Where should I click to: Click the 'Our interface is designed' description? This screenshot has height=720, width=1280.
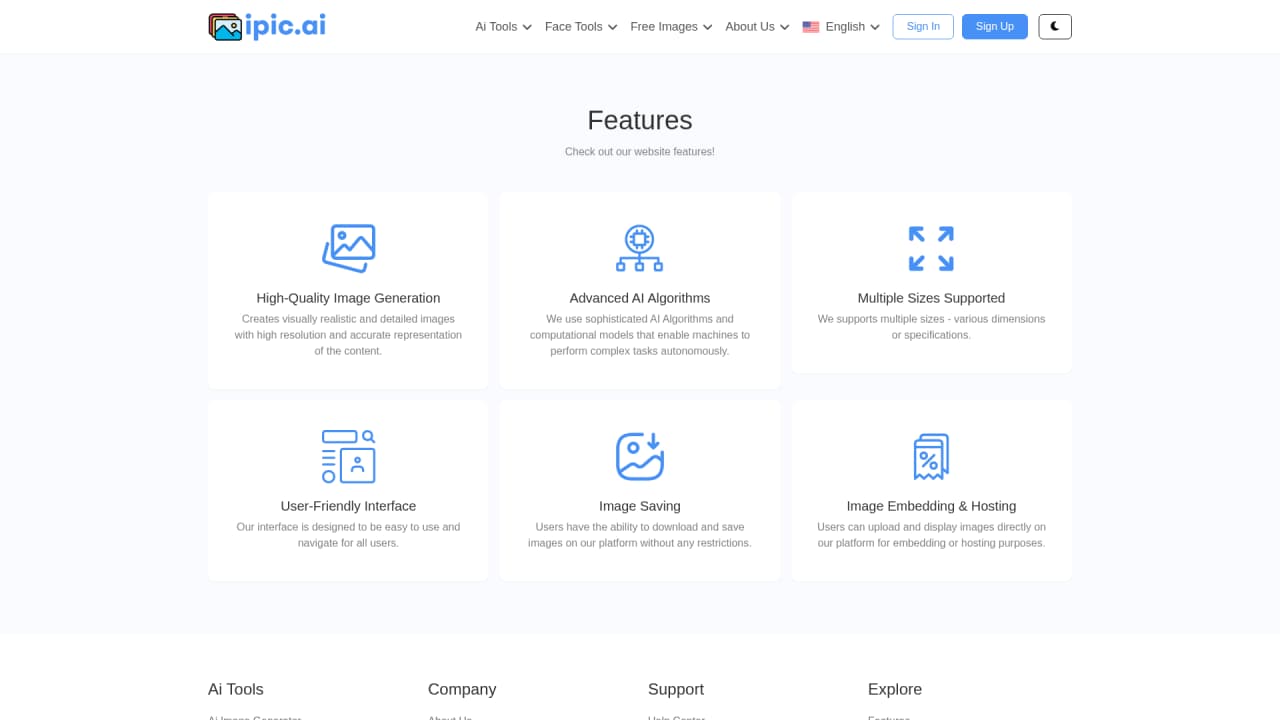pyautogui.click(x=348, y=535)
